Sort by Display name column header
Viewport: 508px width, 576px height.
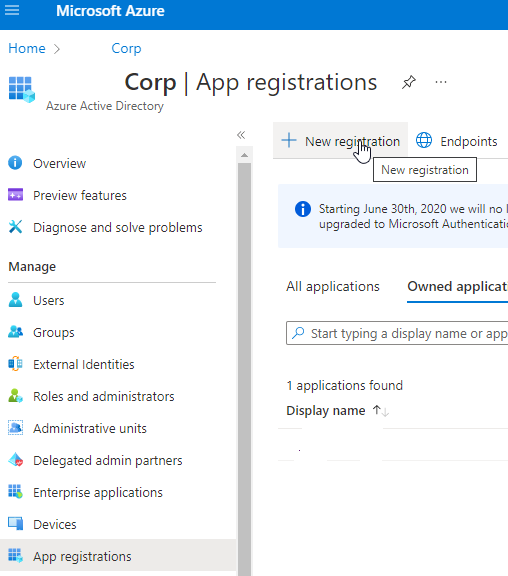click(x=325, y=411)
